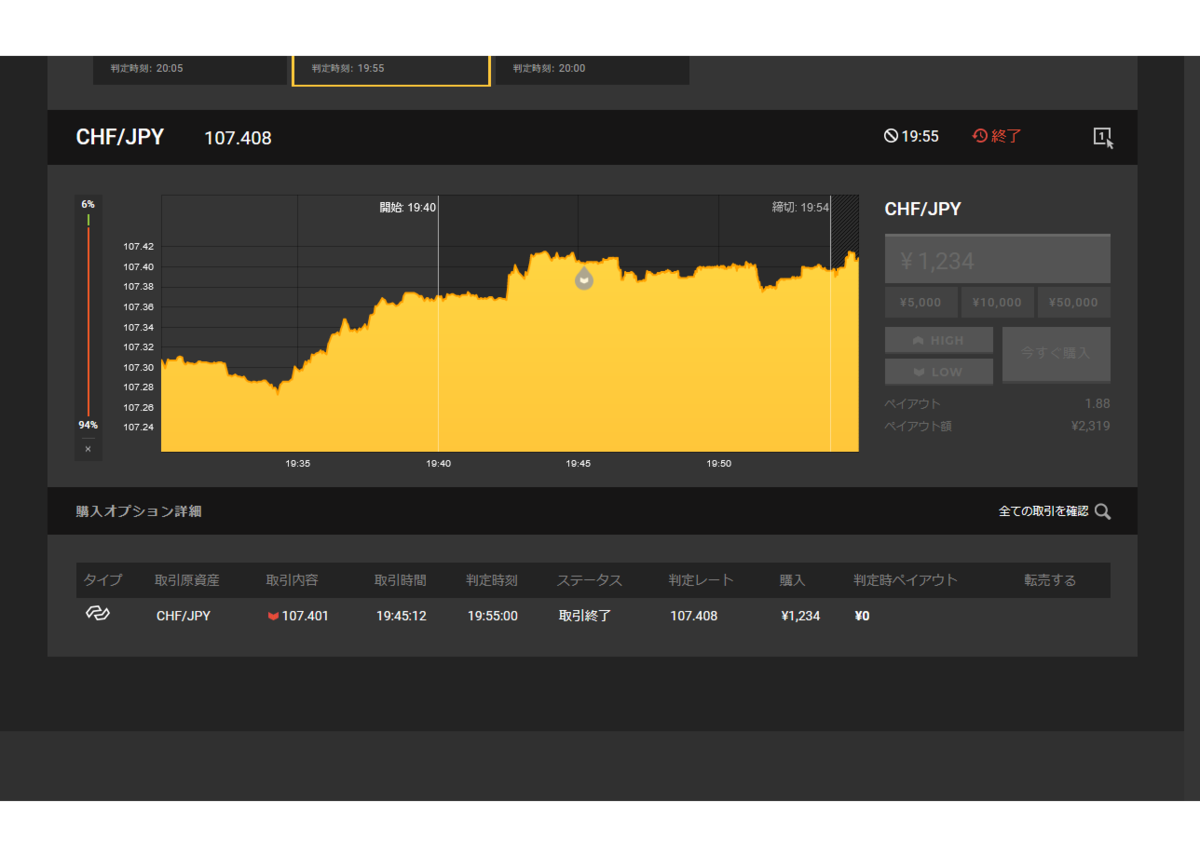
Task: Click the red LOW arrow beside 107.401
Action: point(273,616)
